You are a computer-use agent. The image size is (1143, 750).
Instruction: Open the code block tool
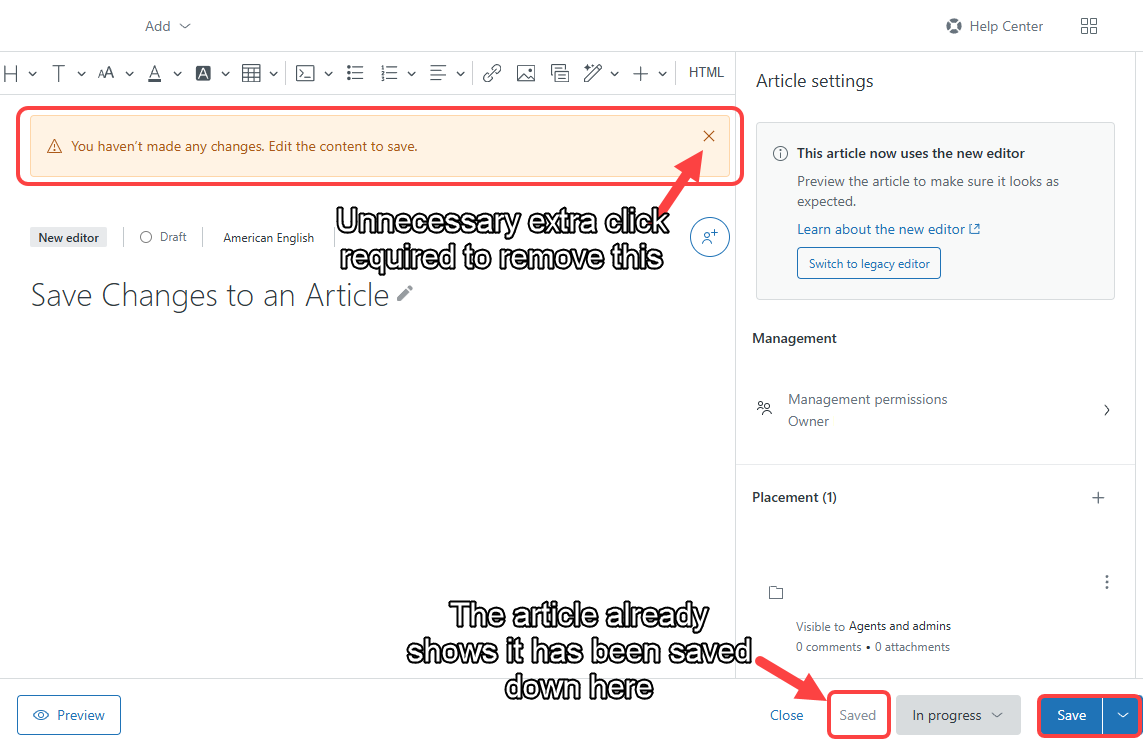(305, 73)
